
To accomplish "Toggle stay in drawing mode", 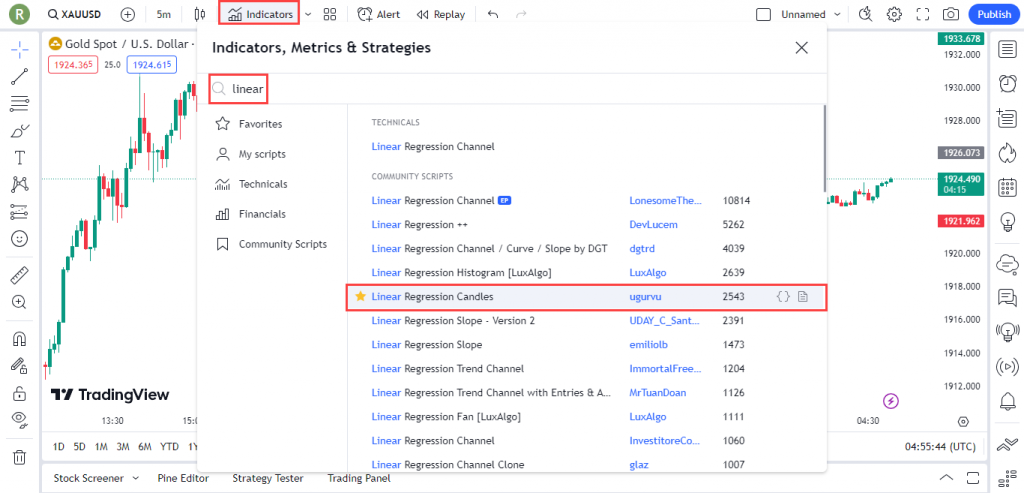I will [20, 365].
